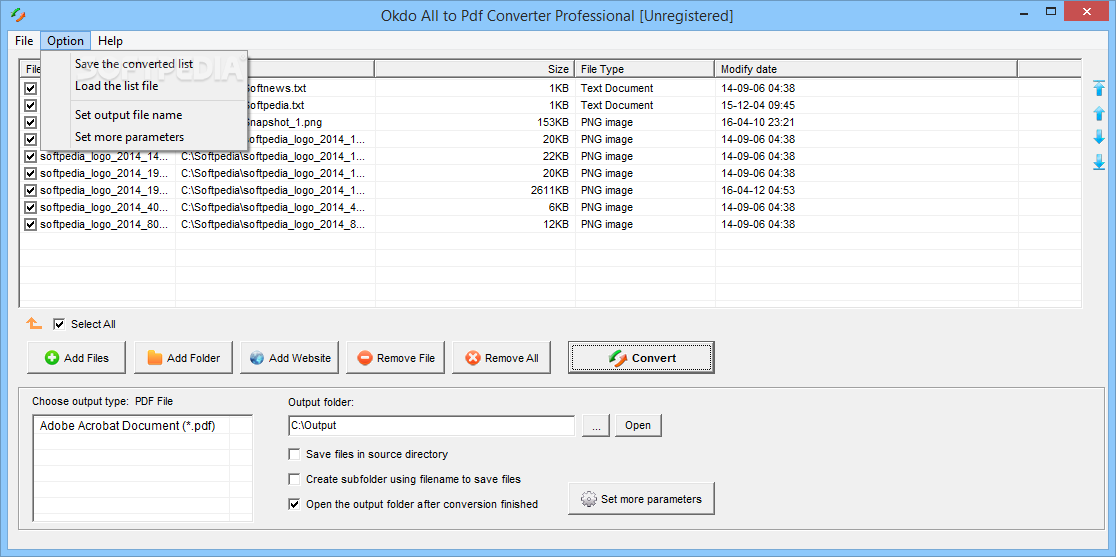The image size is (1116, 557).
Task: Click the Remove File button
Action: point(396,358)
